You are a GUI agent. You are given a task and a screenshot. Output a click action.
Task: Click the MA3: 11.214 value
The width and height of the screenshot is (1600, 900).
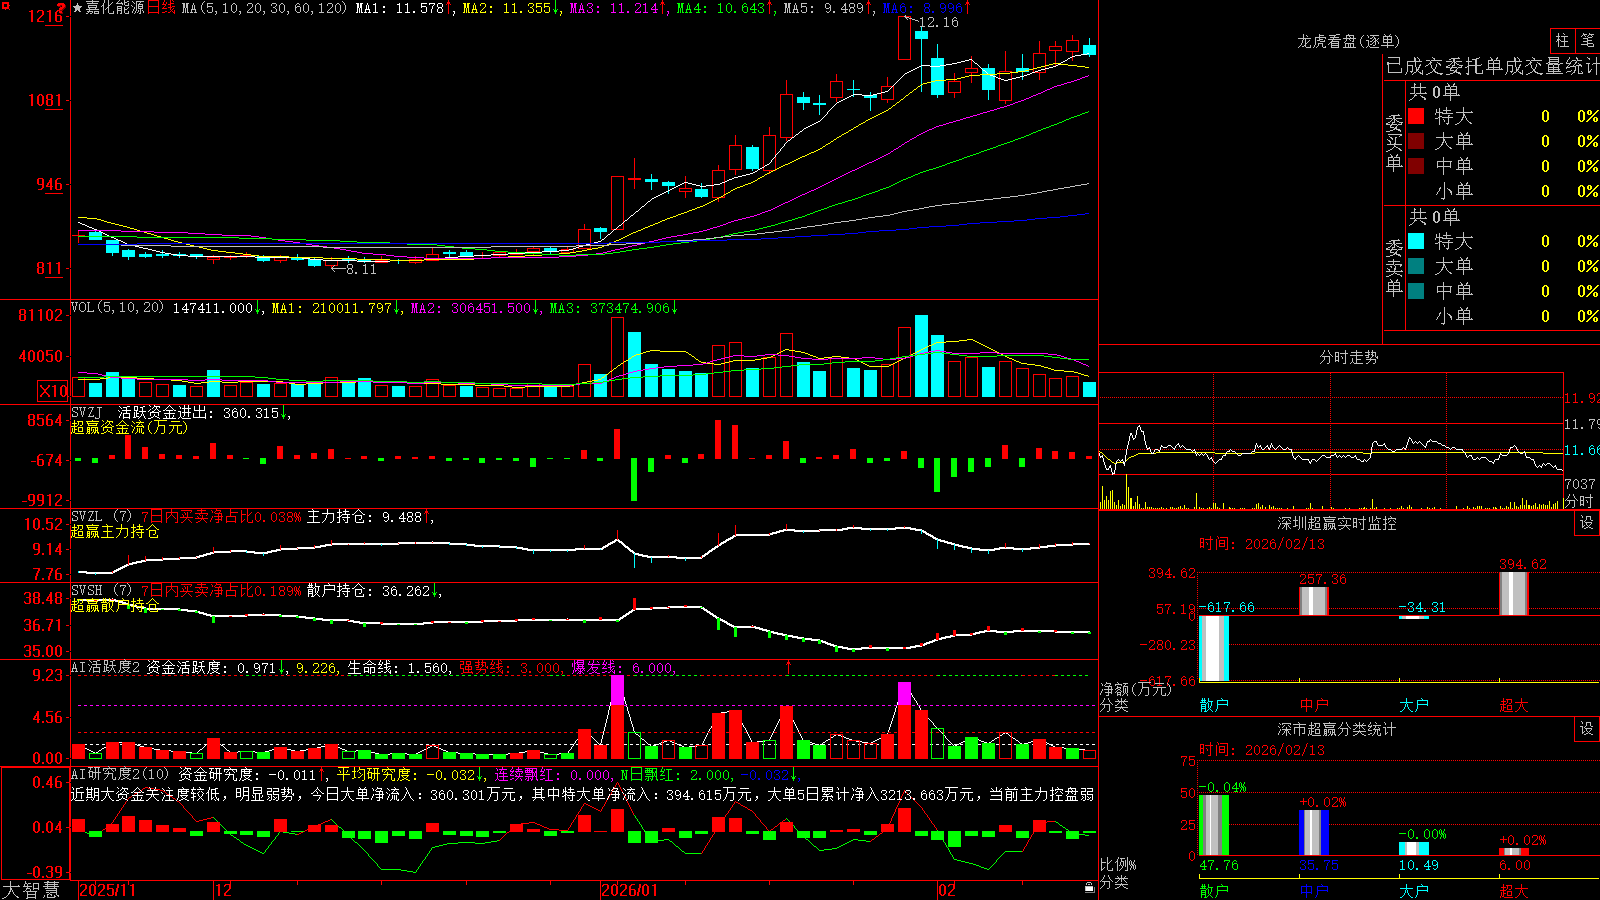tap(614, 8)
